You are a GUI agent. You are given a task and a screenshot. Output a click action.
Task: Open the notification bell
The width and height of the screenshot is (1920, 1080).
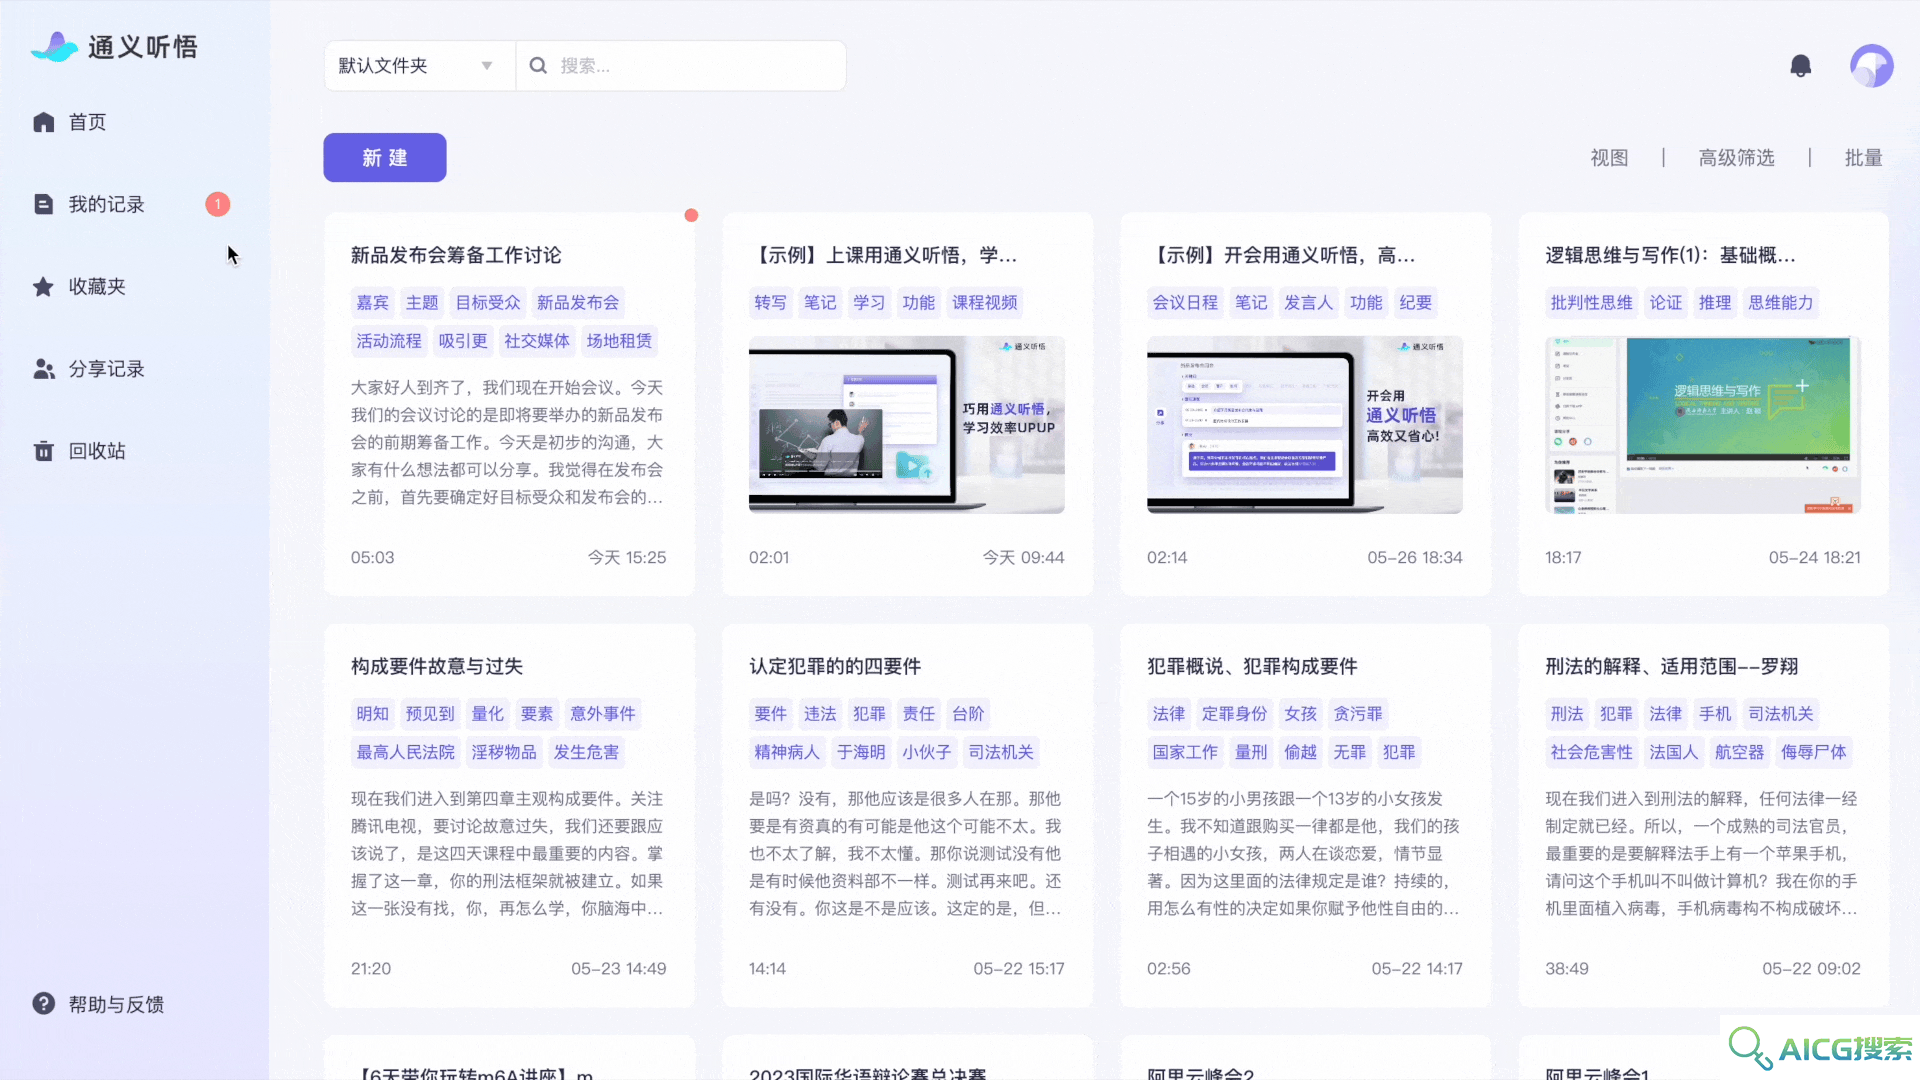1800,66
